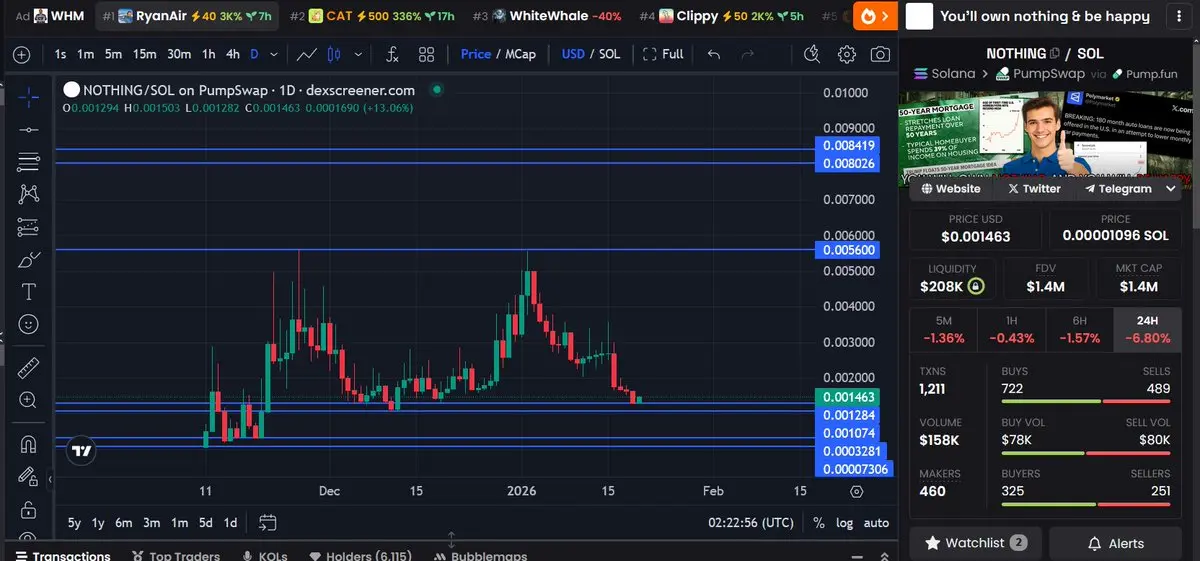Open the indicators fx menu

pos(392,54)
